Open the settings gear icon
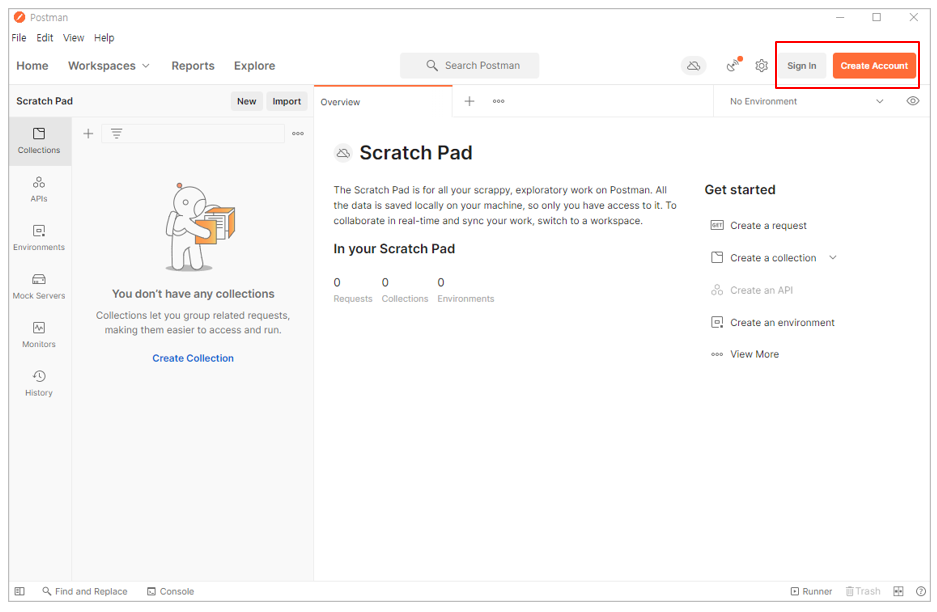937x612 pixels. [x=761, y=66]
